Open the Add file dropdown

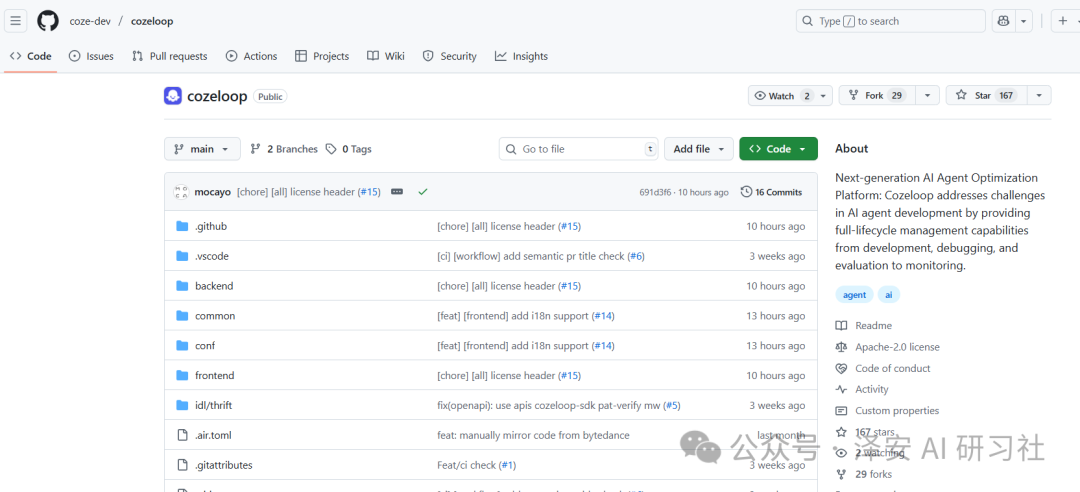point(698,149)
